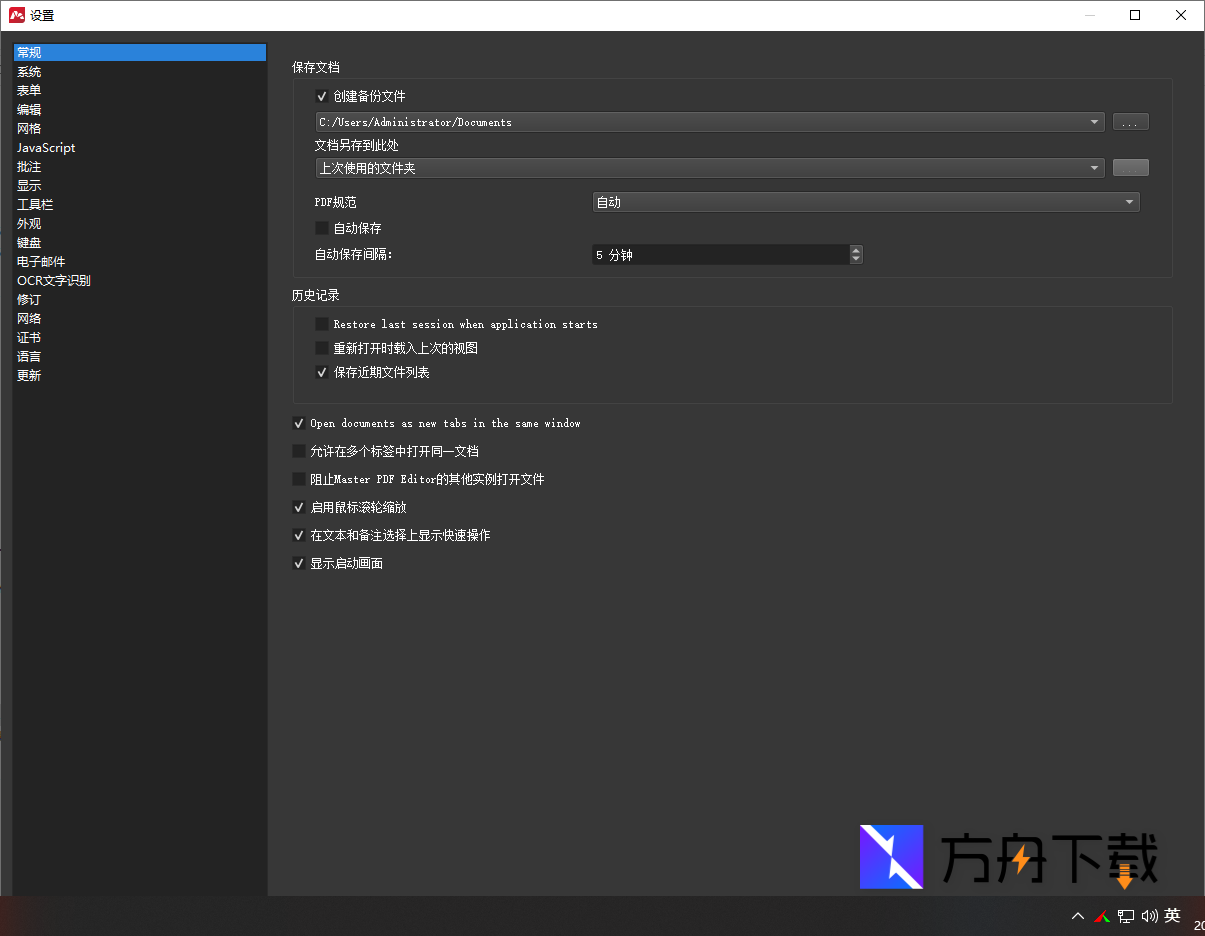Select the JavaScript settings category

(45, 147)
